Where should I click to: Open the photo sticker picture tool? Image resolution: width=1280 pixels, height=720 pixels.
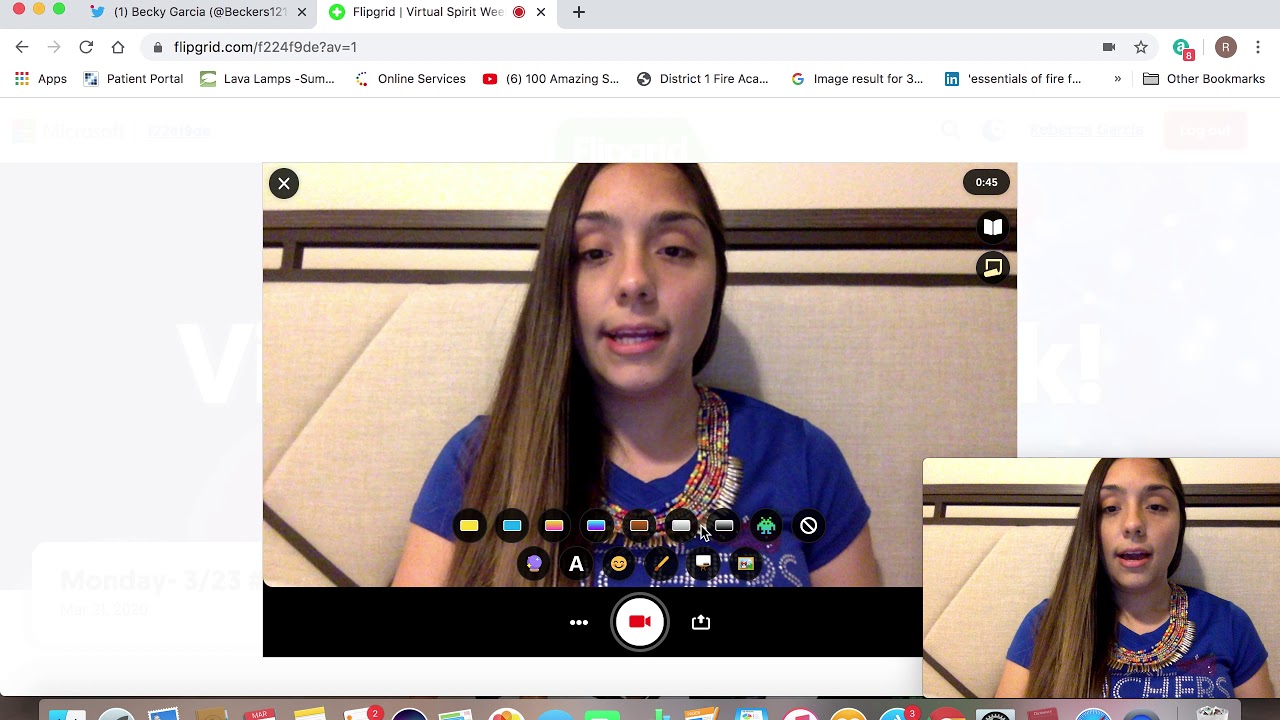point(746,564)
